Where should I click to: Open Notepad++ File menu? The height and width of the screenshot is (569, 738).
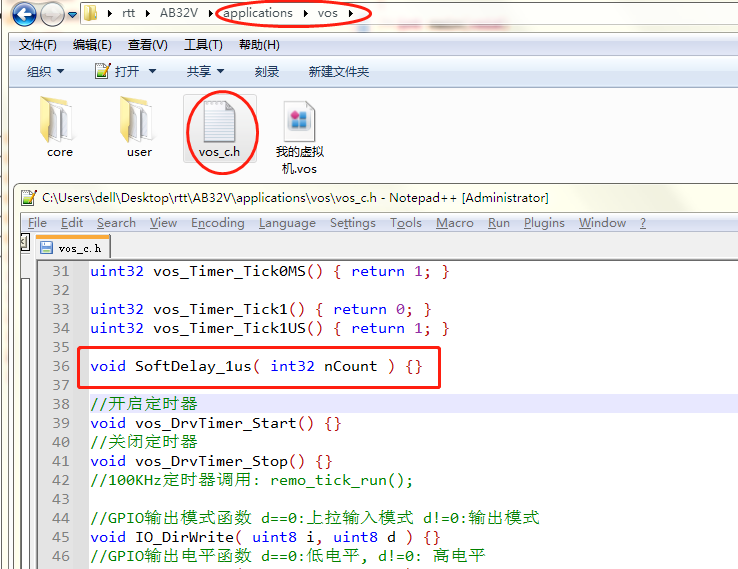pos(37,223)
